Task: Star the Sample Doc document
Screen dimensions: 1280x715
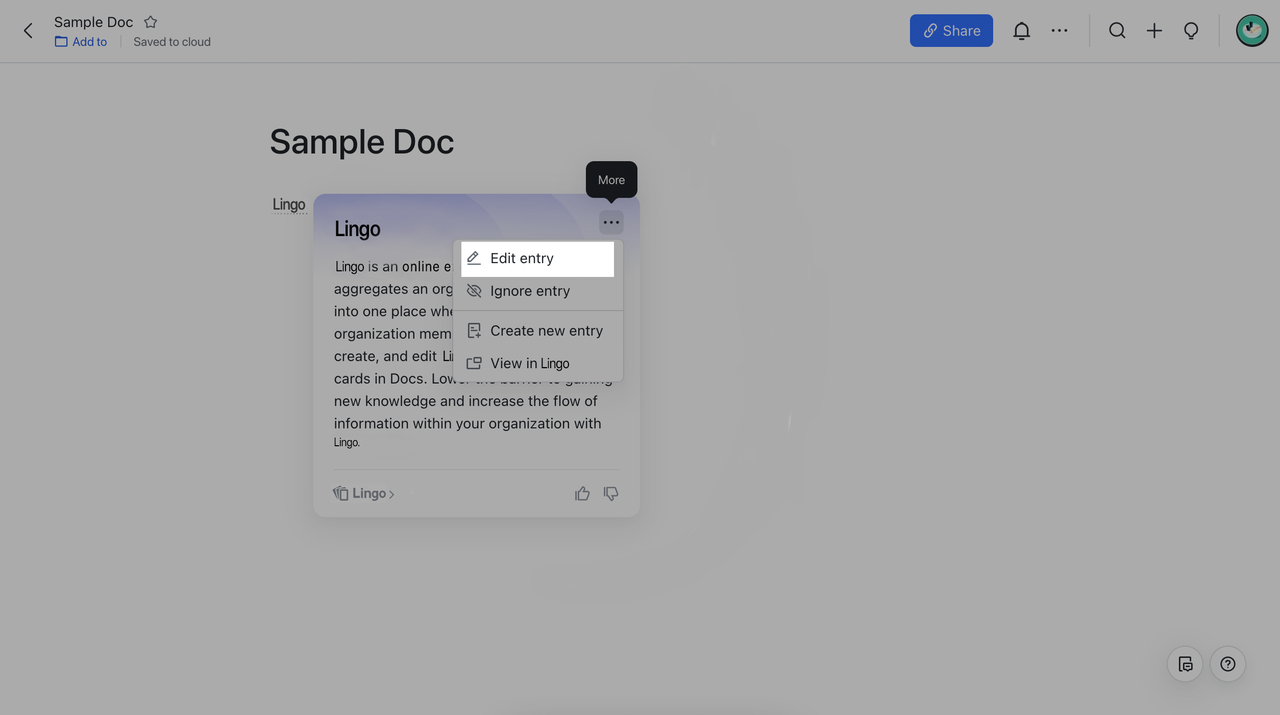Action: (x=150, y=22)
